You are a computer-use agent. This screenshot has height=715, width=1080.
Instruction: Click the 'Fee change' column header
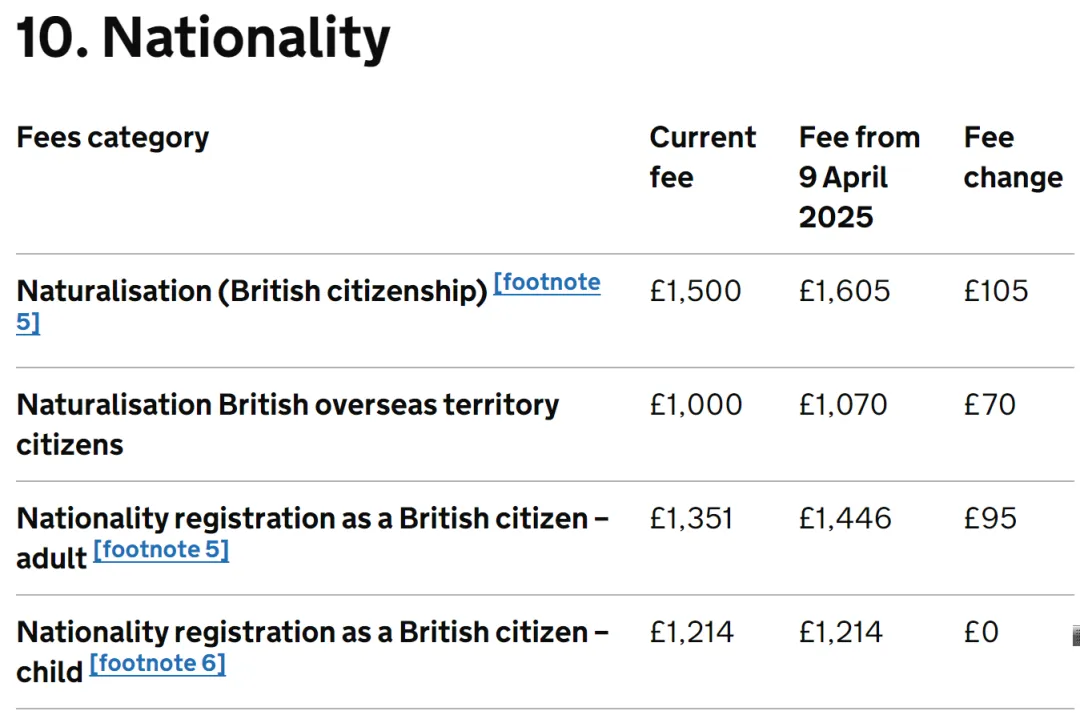click(1012, 157)
